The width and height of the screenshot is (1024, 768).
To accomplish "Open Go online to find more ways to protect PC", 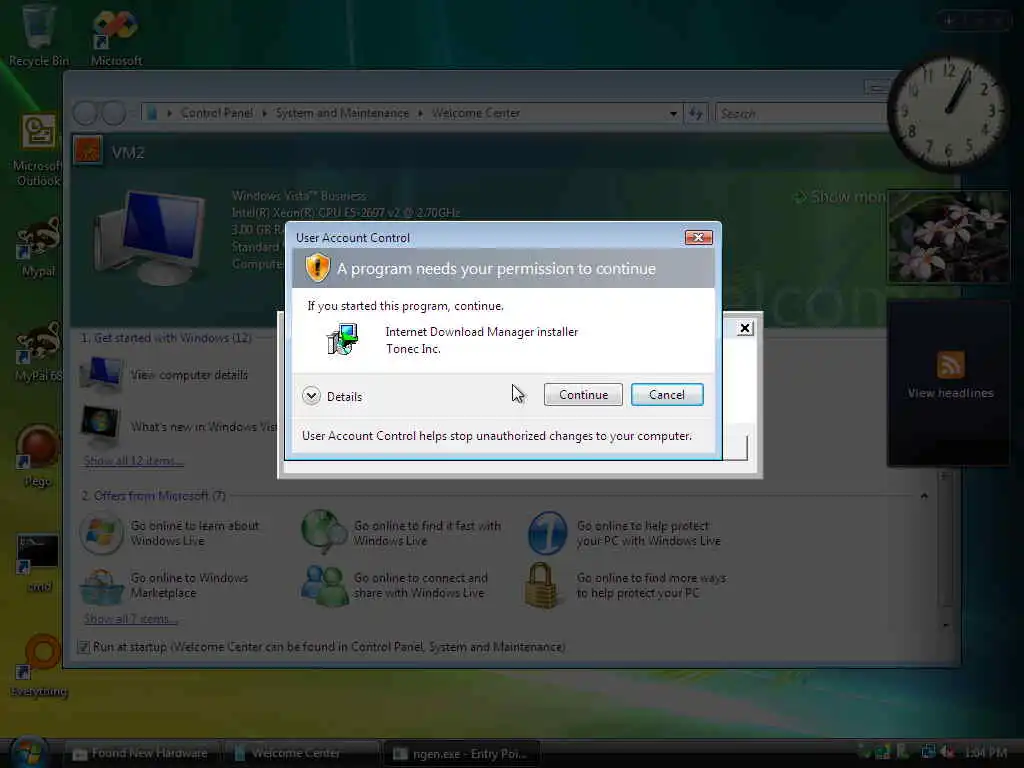I will click(x=626, y=585).
